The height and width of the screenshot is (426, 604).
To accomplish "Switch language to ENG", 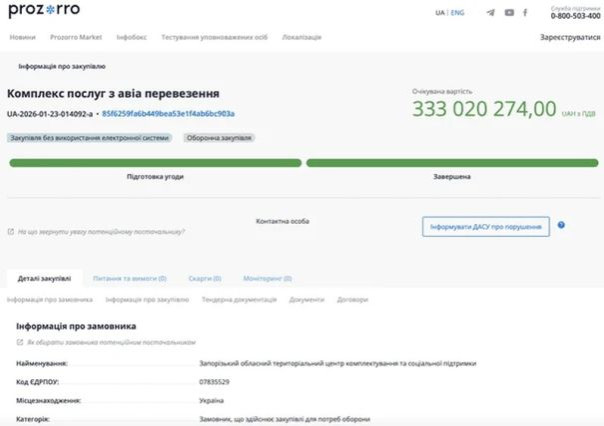I will [x=457, y=13].
